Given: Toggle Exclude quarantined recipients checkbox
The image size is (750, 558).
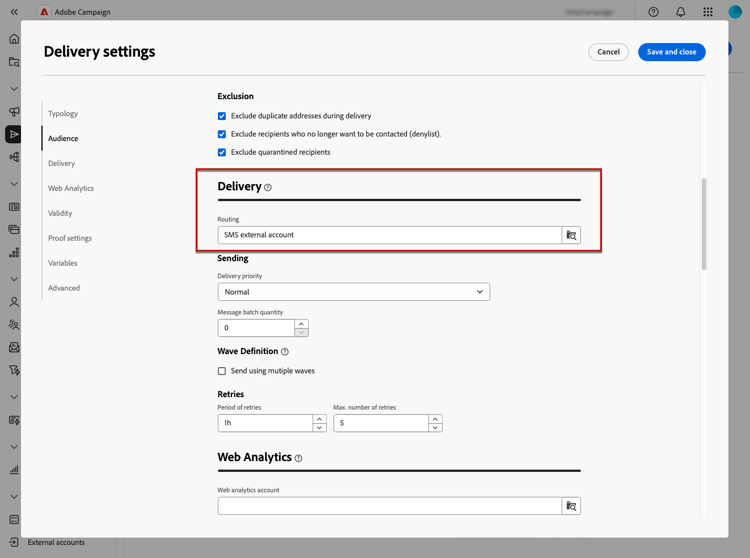Looking at the screenshot, I should tap(222, 152).
